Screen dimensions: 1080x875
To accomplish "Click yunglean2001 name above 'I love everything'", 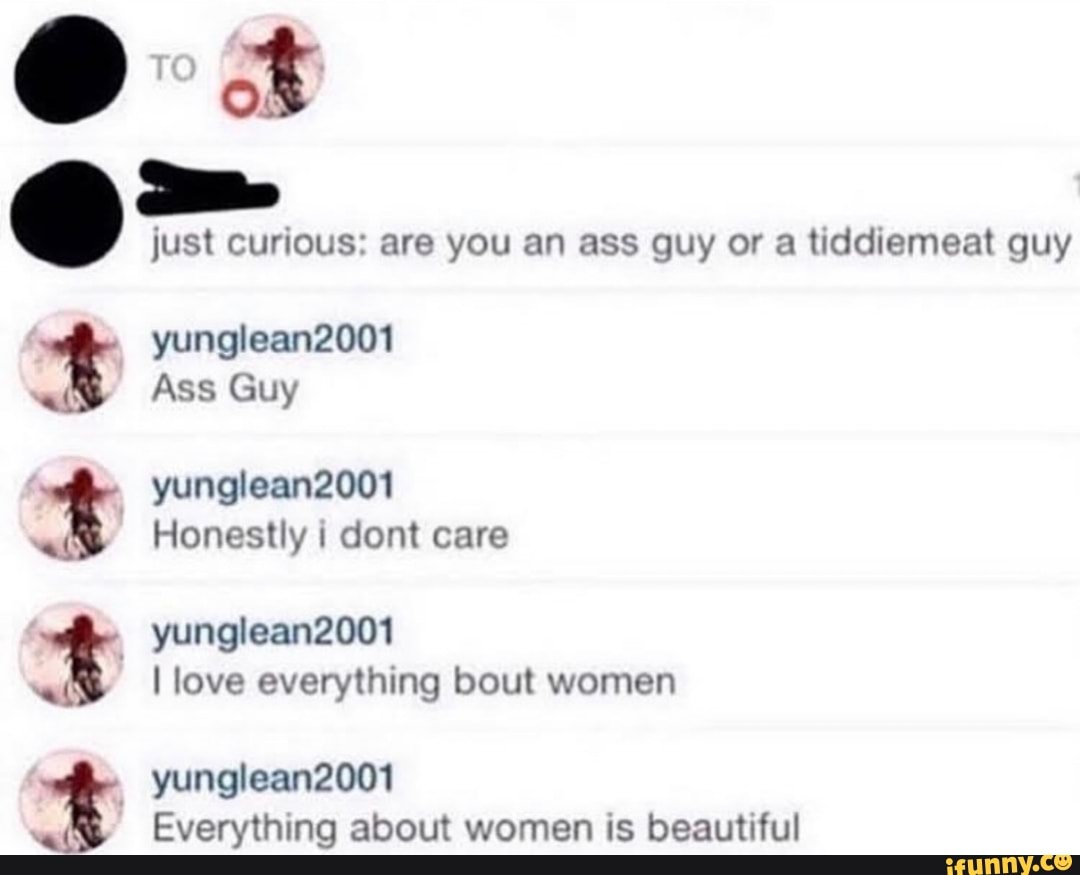I will click(273, 632).
